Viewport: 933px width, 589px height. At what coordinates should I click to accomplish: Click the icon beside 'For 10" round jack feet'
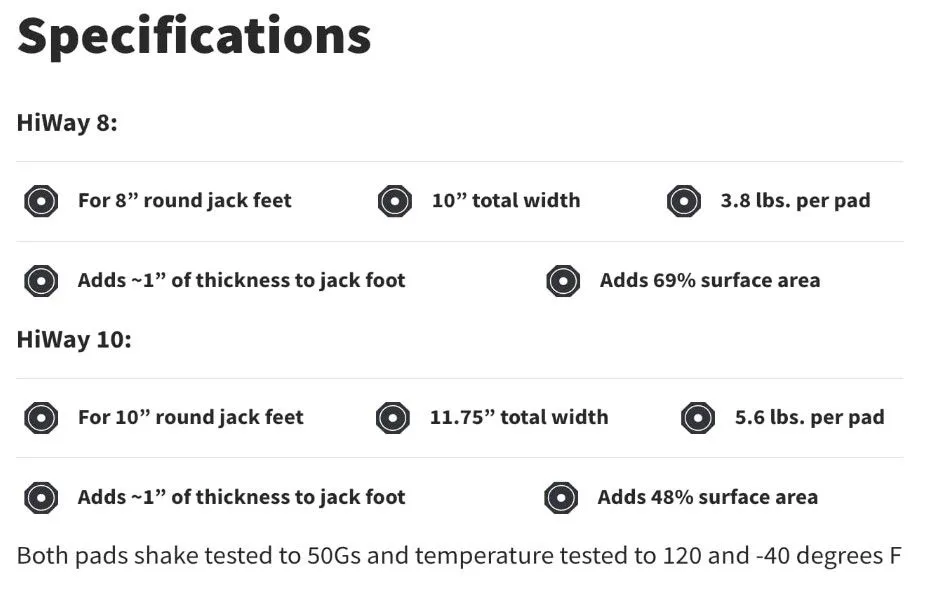coord(41,417)
